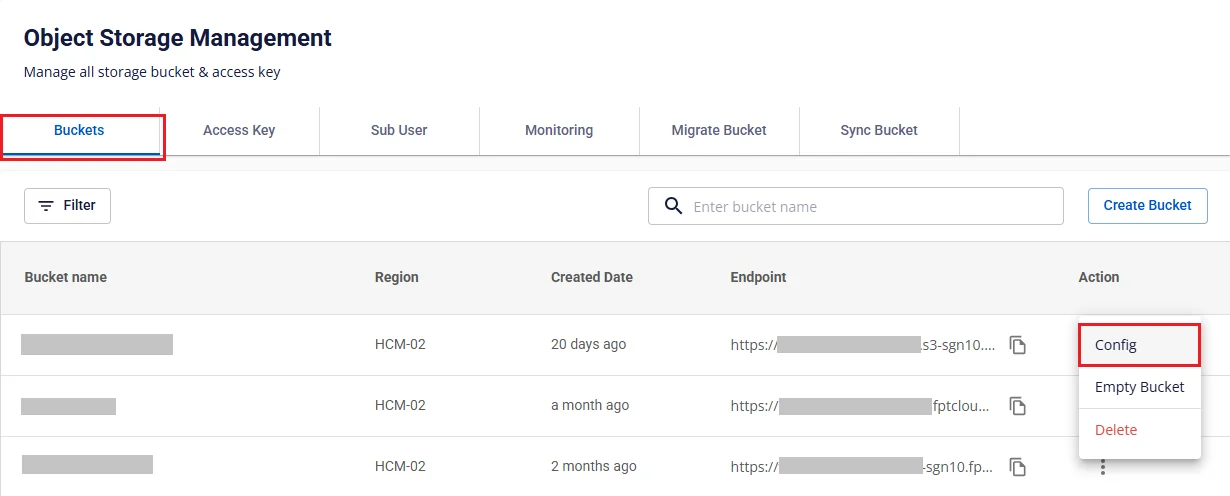Click the filter lines icon
The image size is (1230, 496).
pos(46,206)
